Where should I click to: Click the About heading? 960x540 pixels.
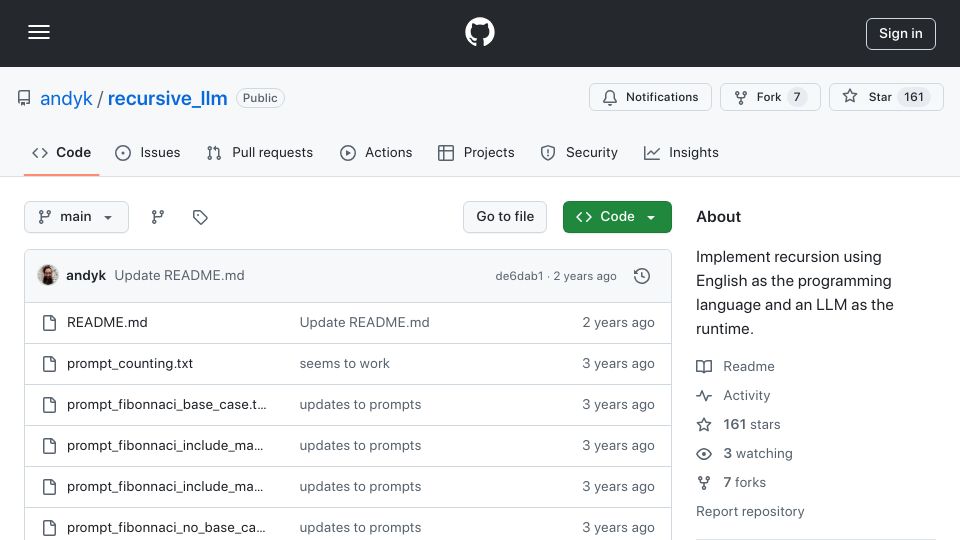tap(718, 217)
